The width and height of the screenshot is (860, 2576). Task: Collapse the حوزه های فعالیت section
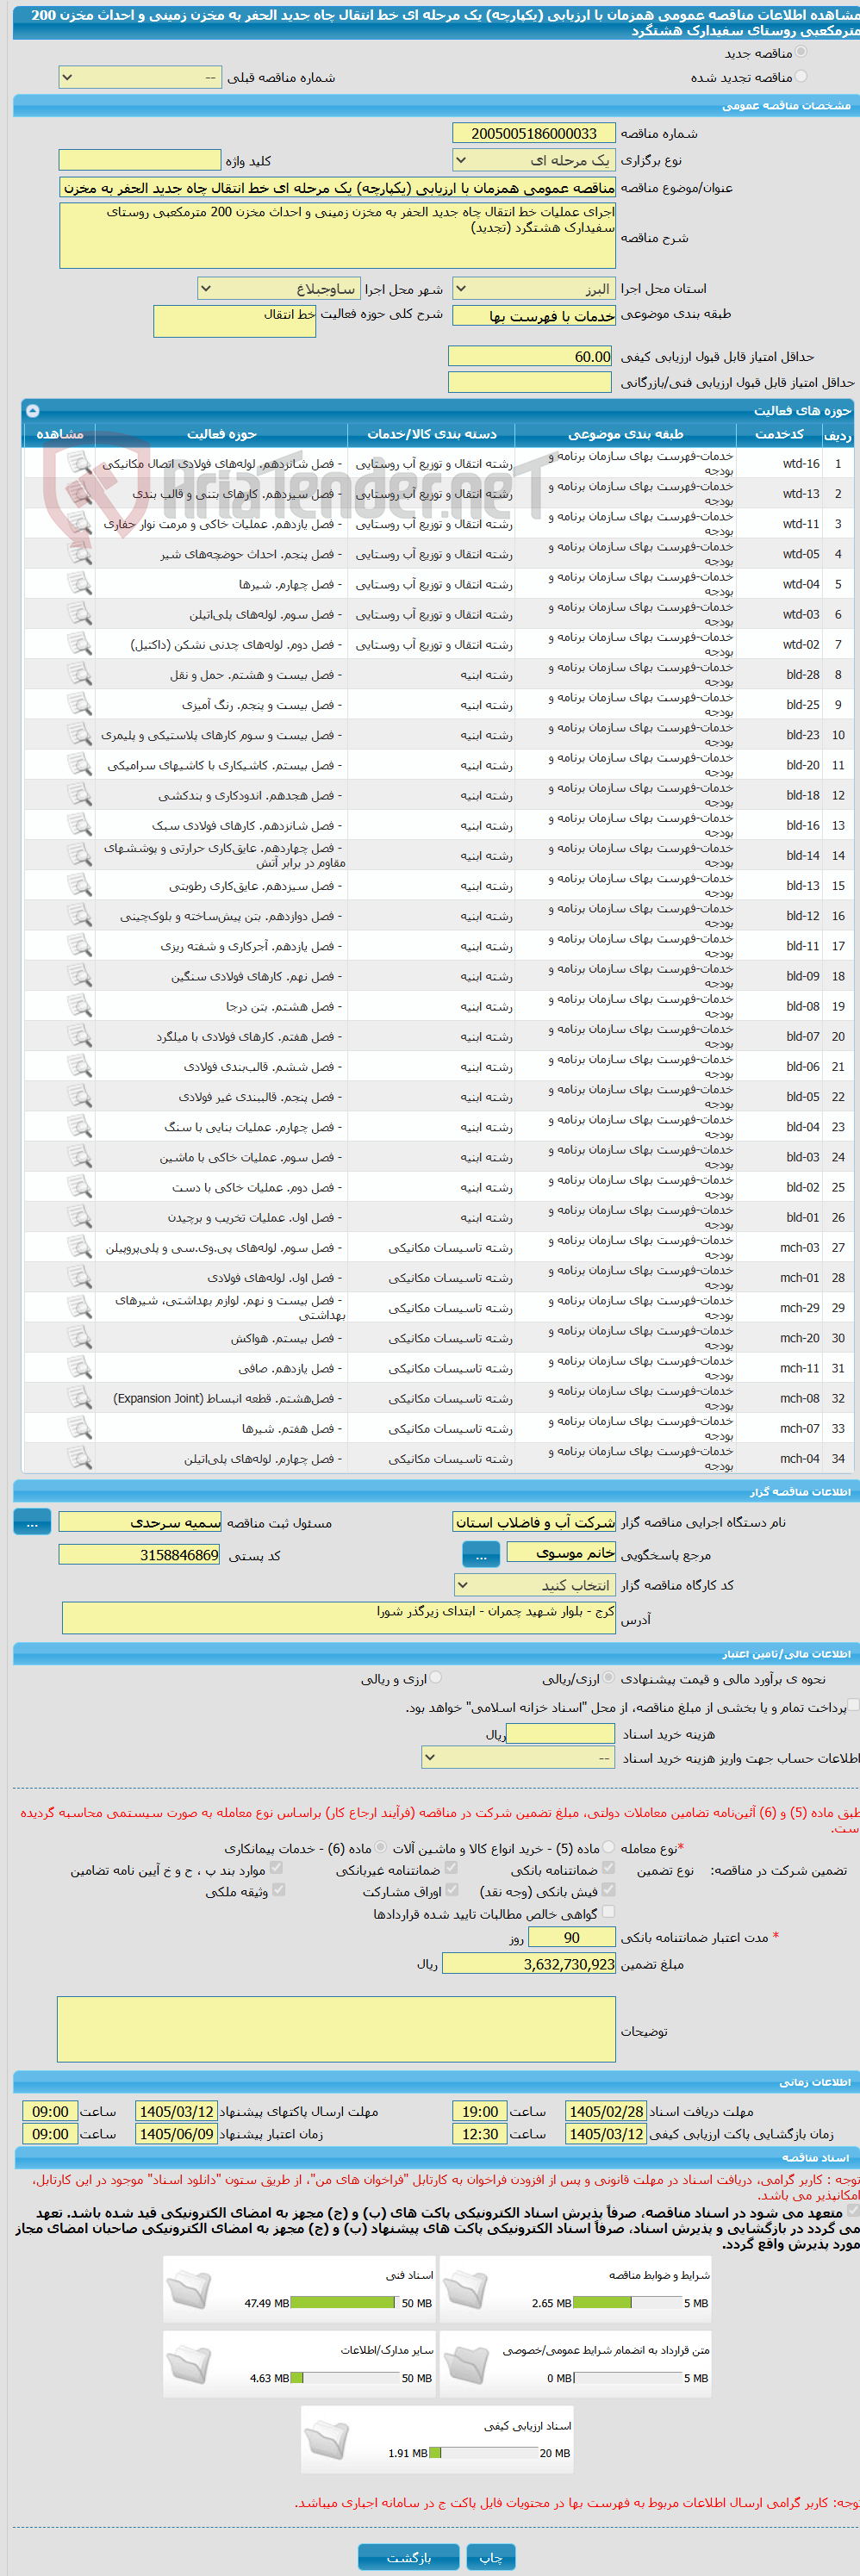(x=32, y=410)
